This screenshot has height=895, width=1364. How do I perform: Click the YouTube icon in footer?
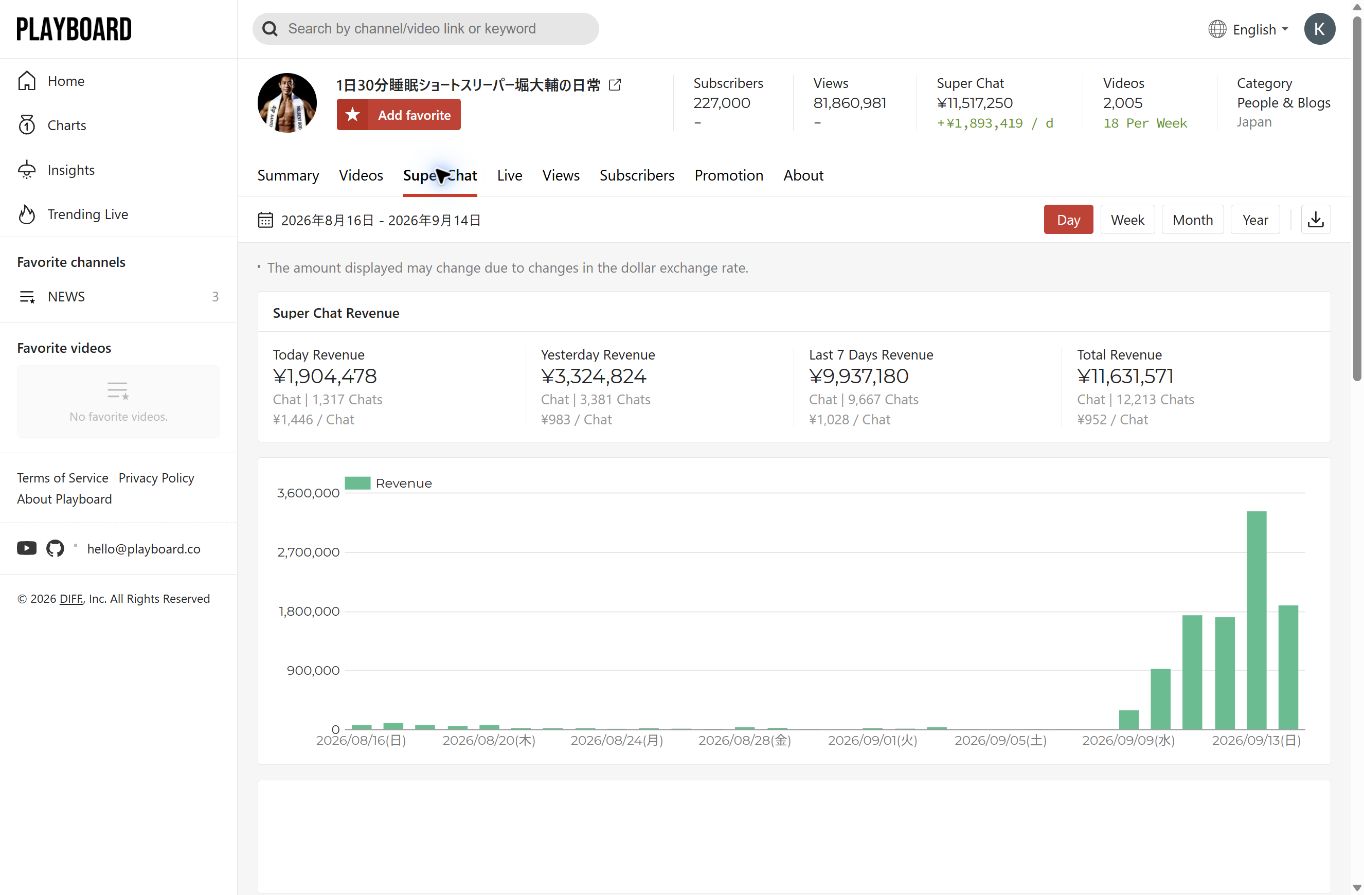point(27,548)
